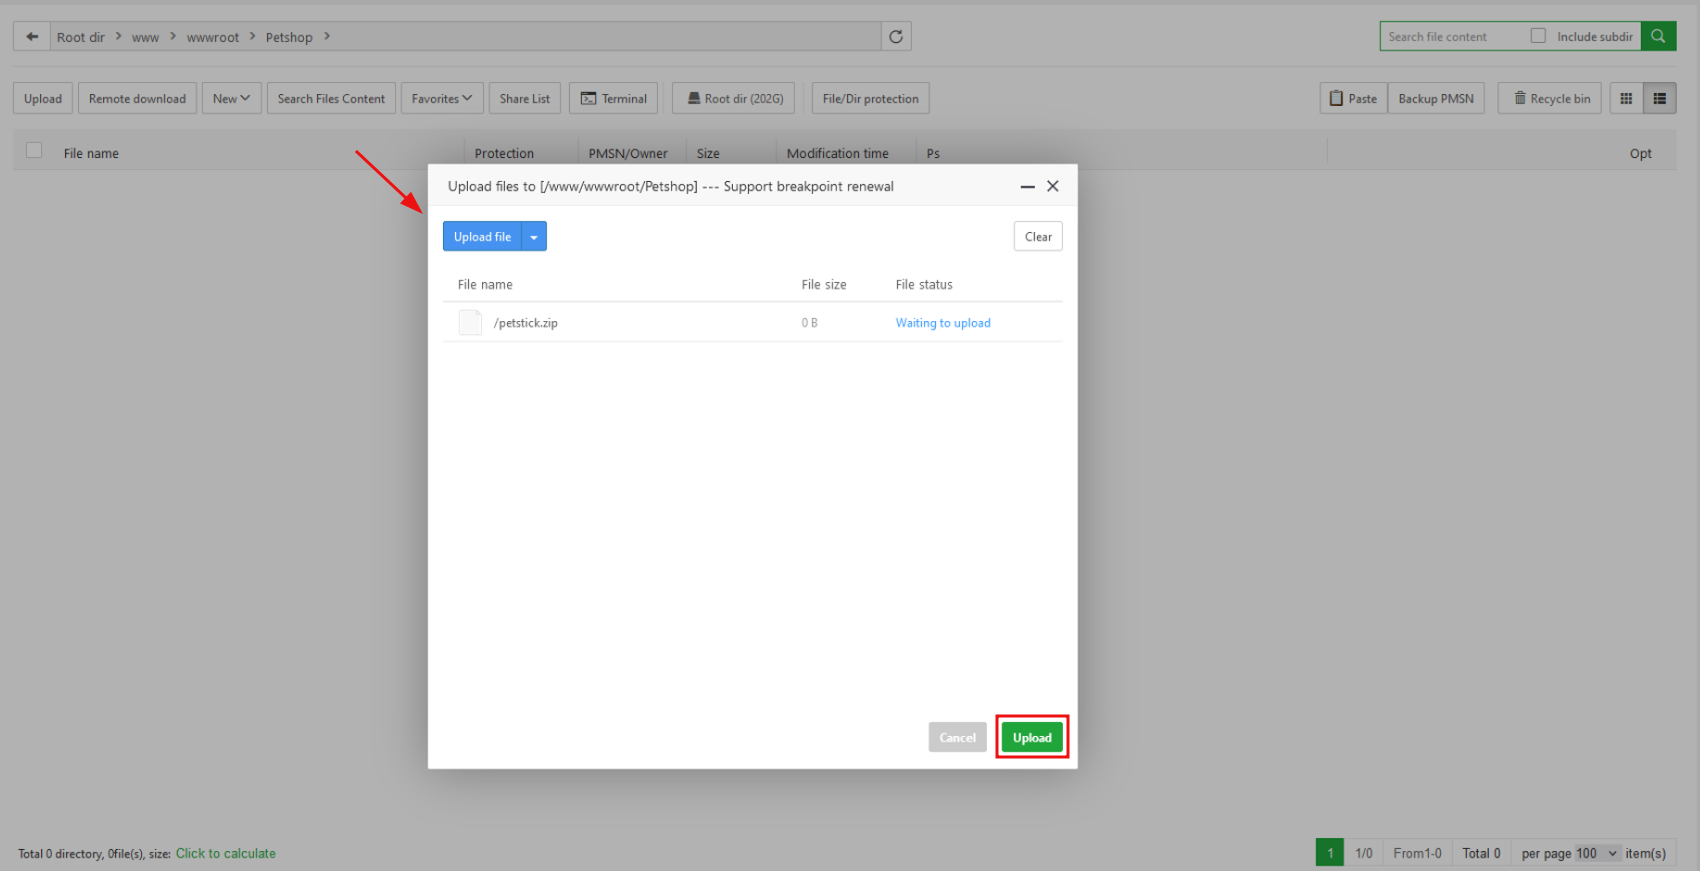
Task: Open File/Dir protection
Action: (x=870, y=99)
